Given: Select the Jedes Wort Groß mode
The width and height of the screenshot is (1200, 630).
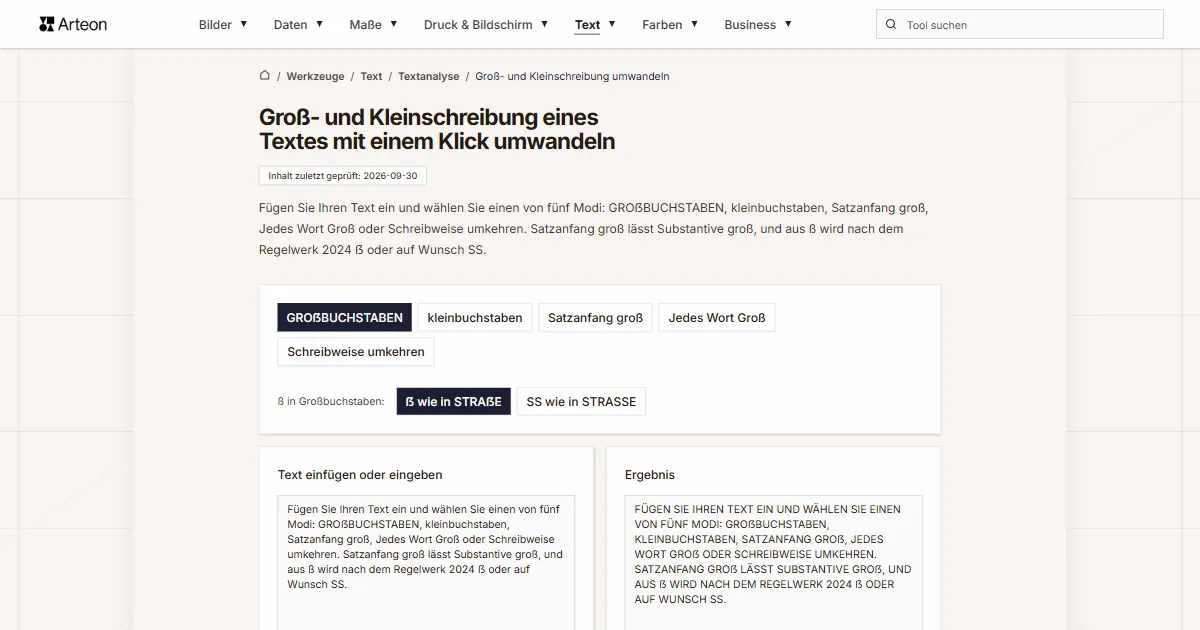Looking at the screenshot, I should click(x=717, y=318).
